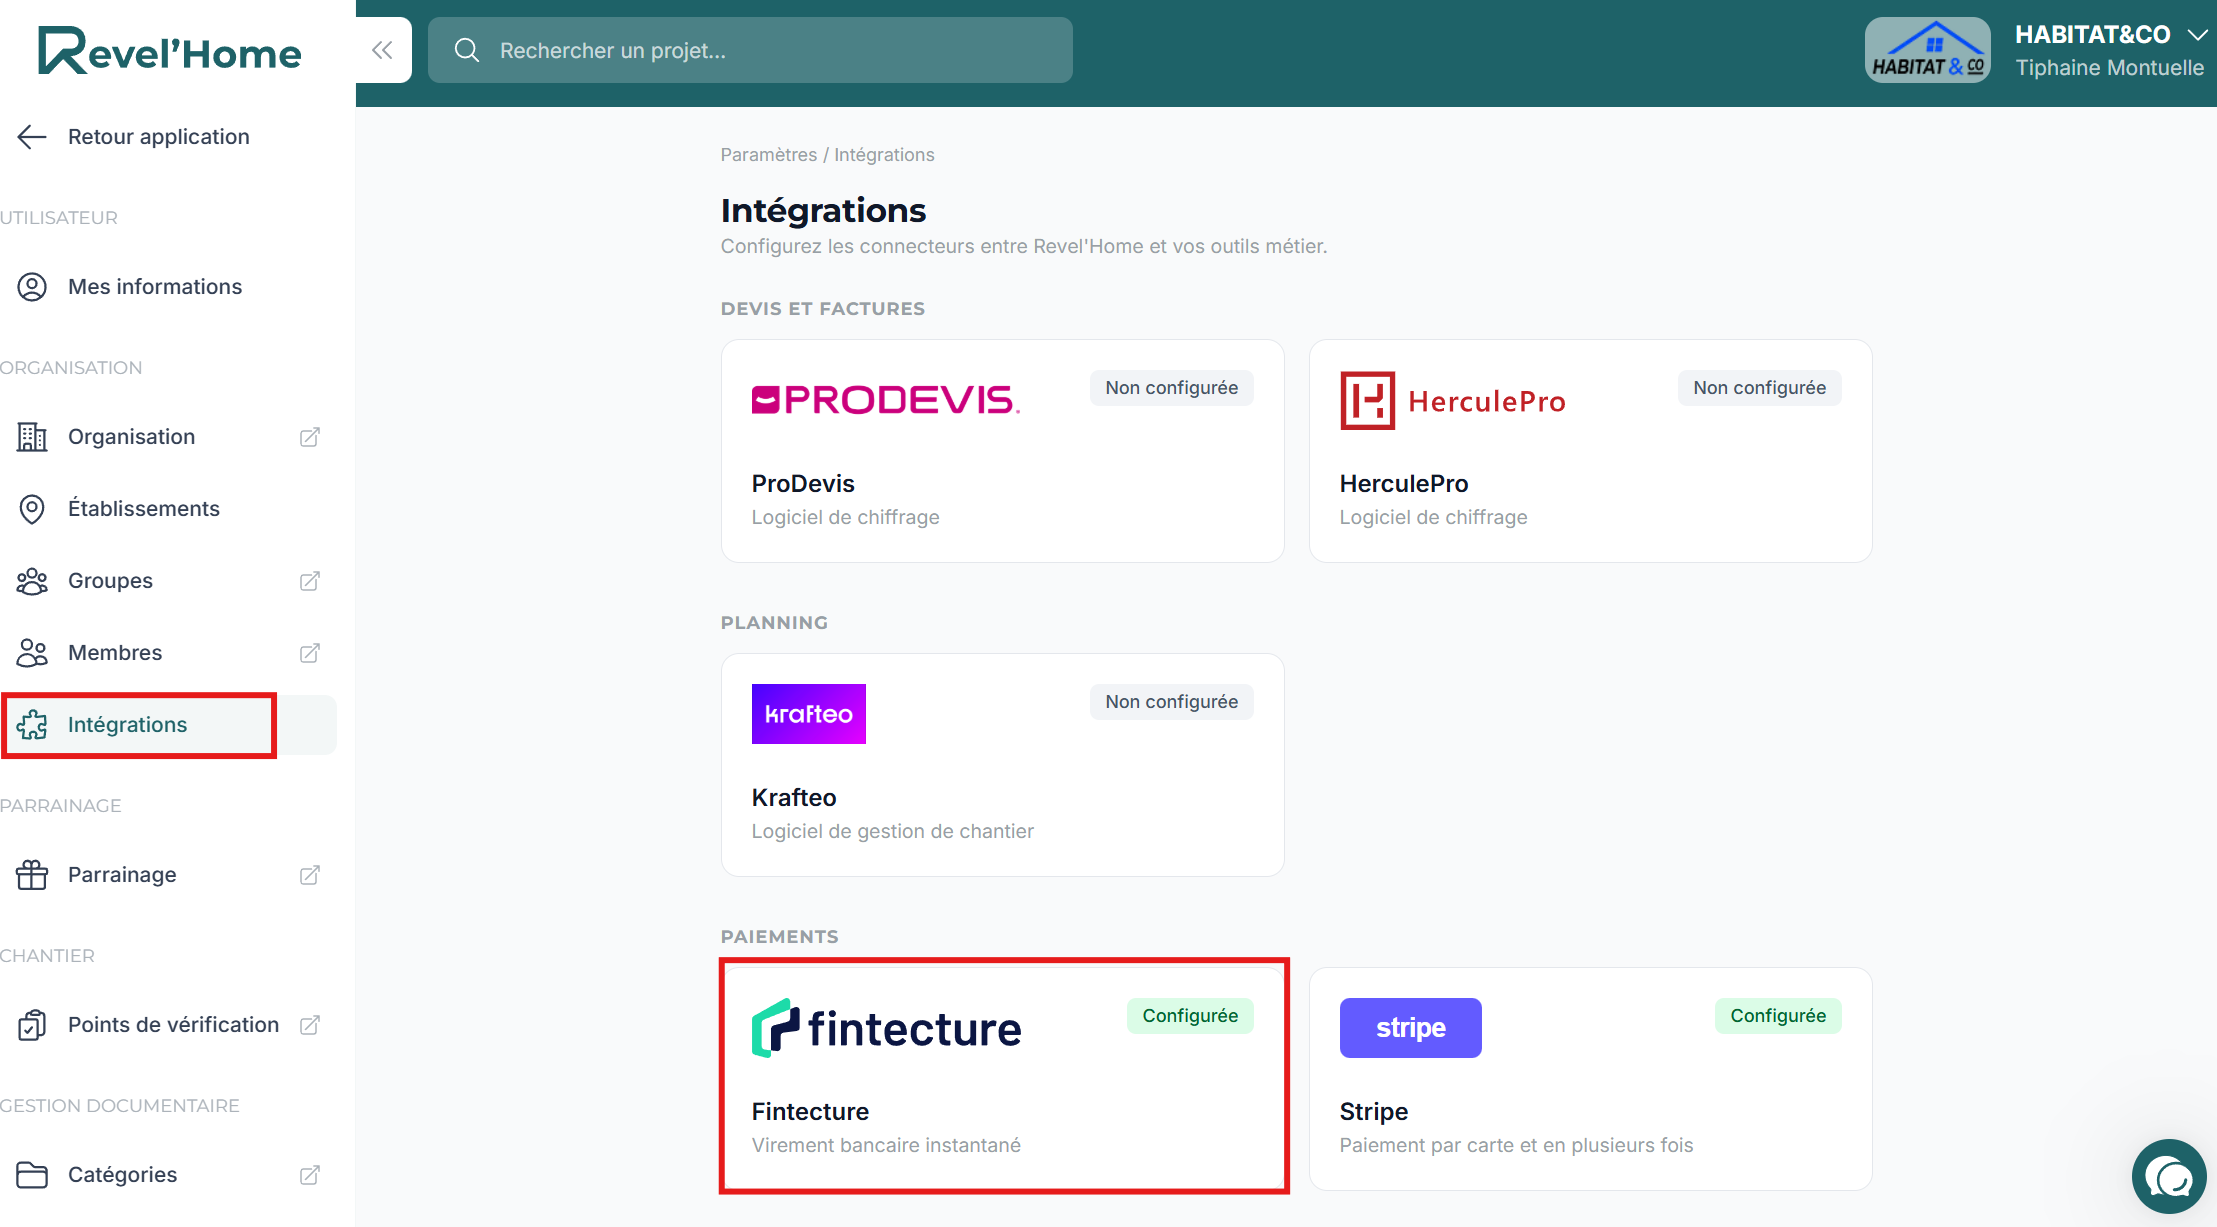
Task: Collapse the sidebar with double chevron
Action: pyautogui.click(x=383, y=50)
